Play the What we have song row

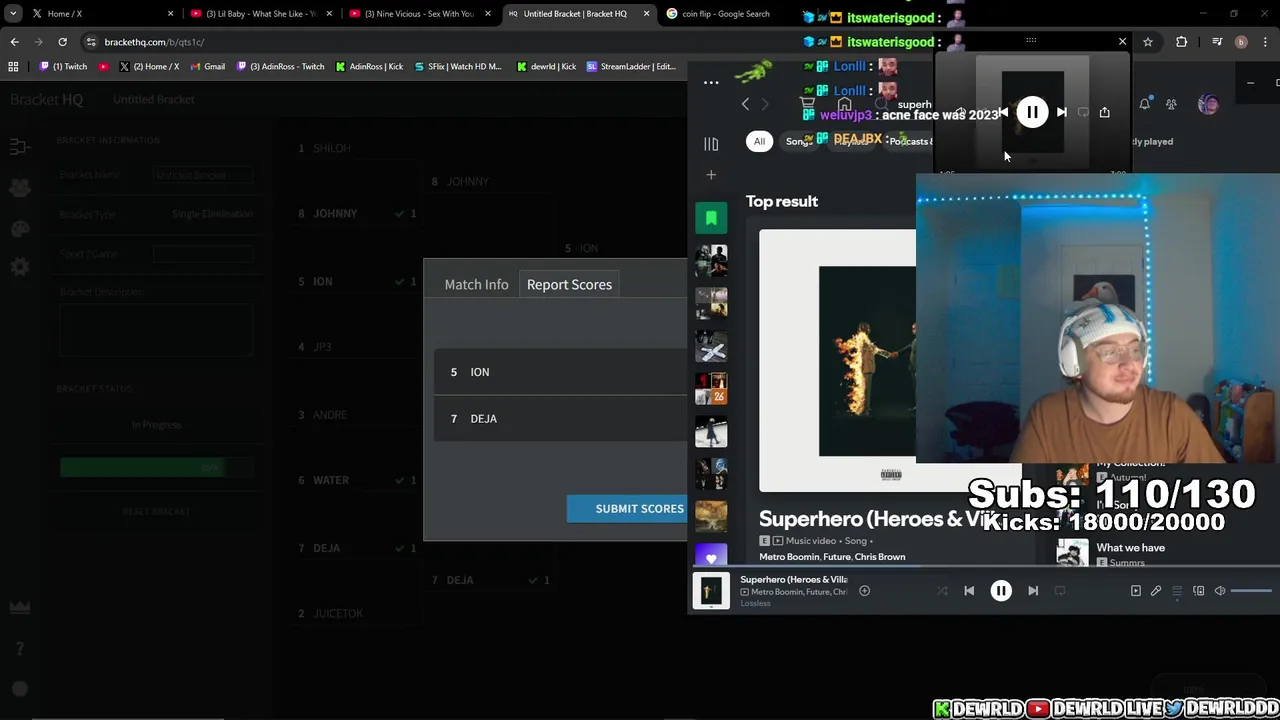(1160, 554)
